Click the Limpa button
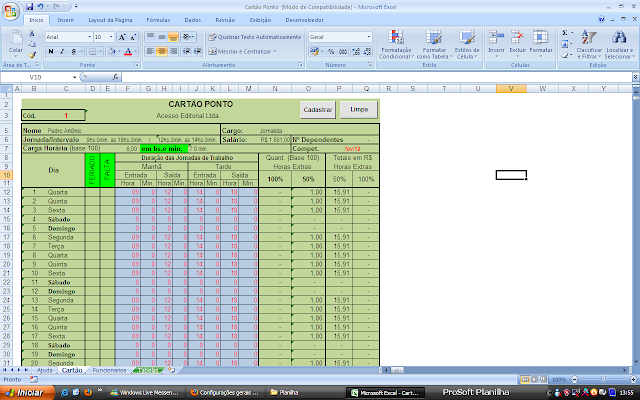The height and width of the screenshot is (400, 640). point(359,110)
